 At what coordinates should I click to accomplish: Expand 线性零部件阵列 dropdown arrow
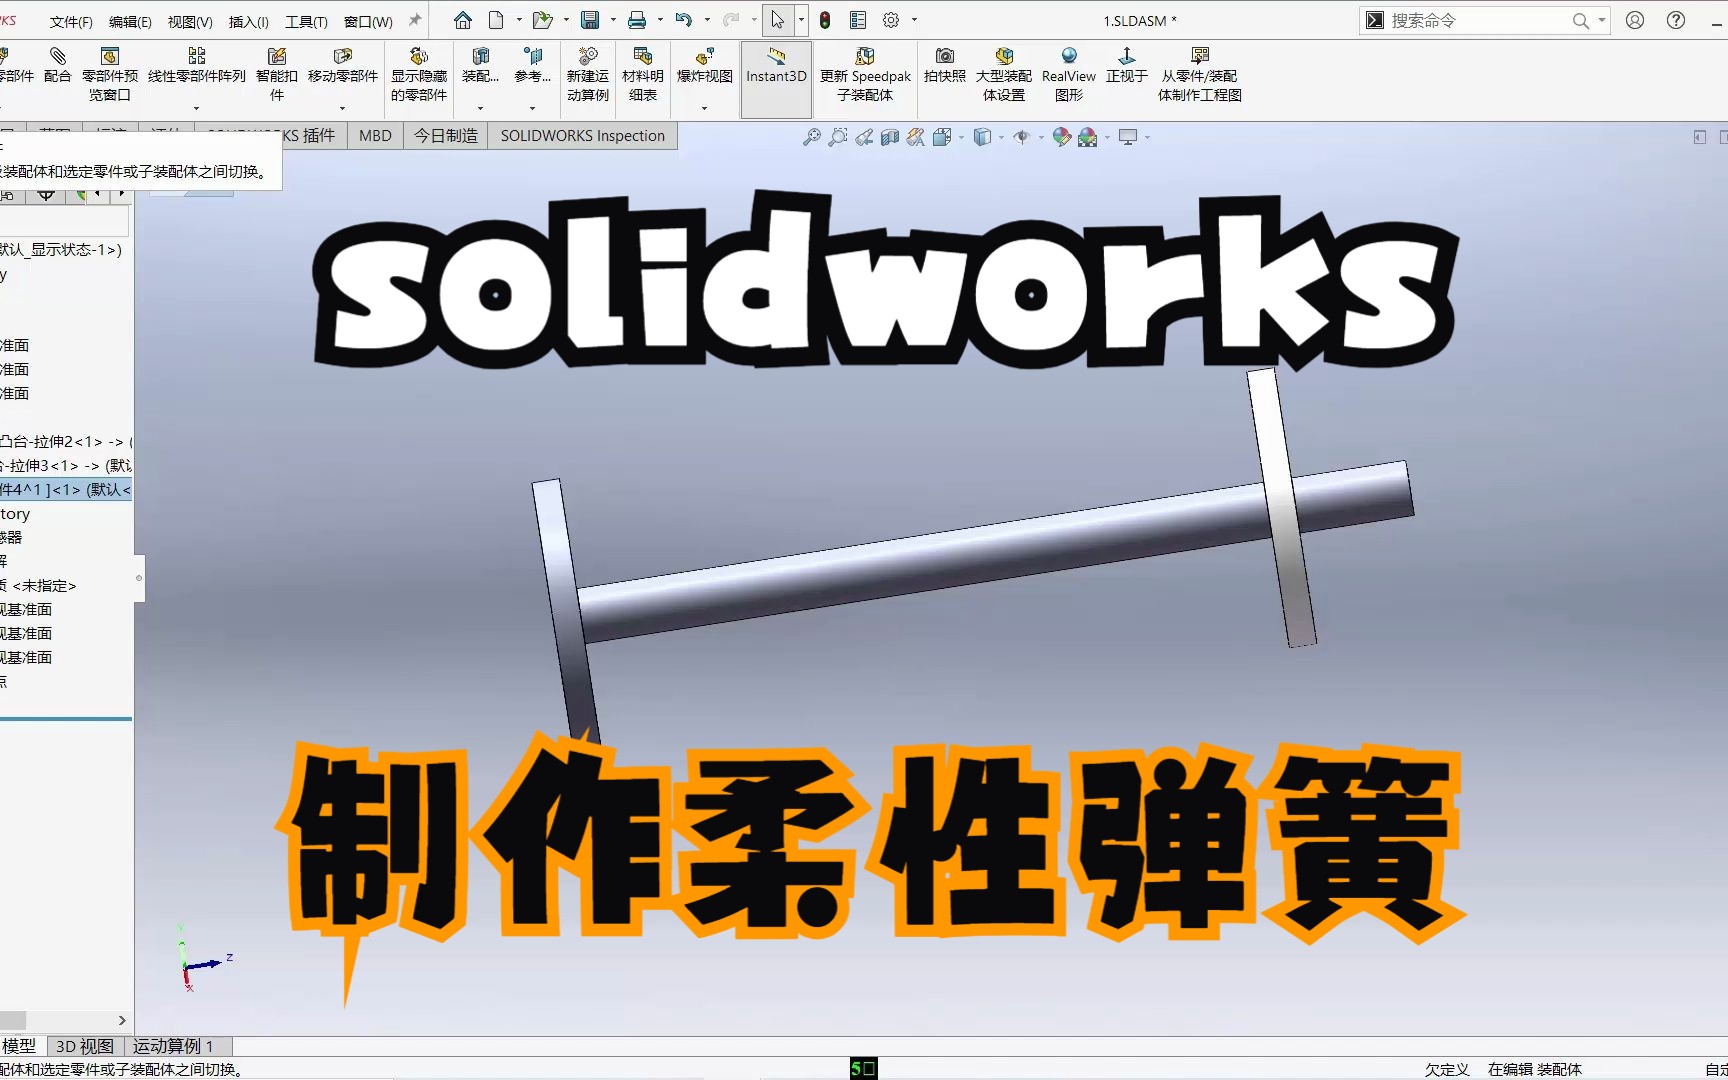(197, 108)
